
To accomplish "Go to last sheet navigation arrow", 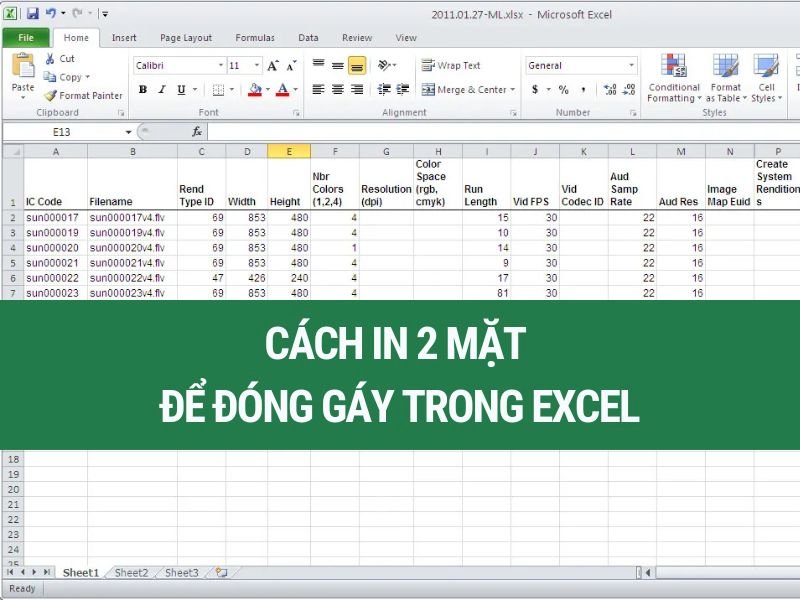I will [x=47, y=572].
